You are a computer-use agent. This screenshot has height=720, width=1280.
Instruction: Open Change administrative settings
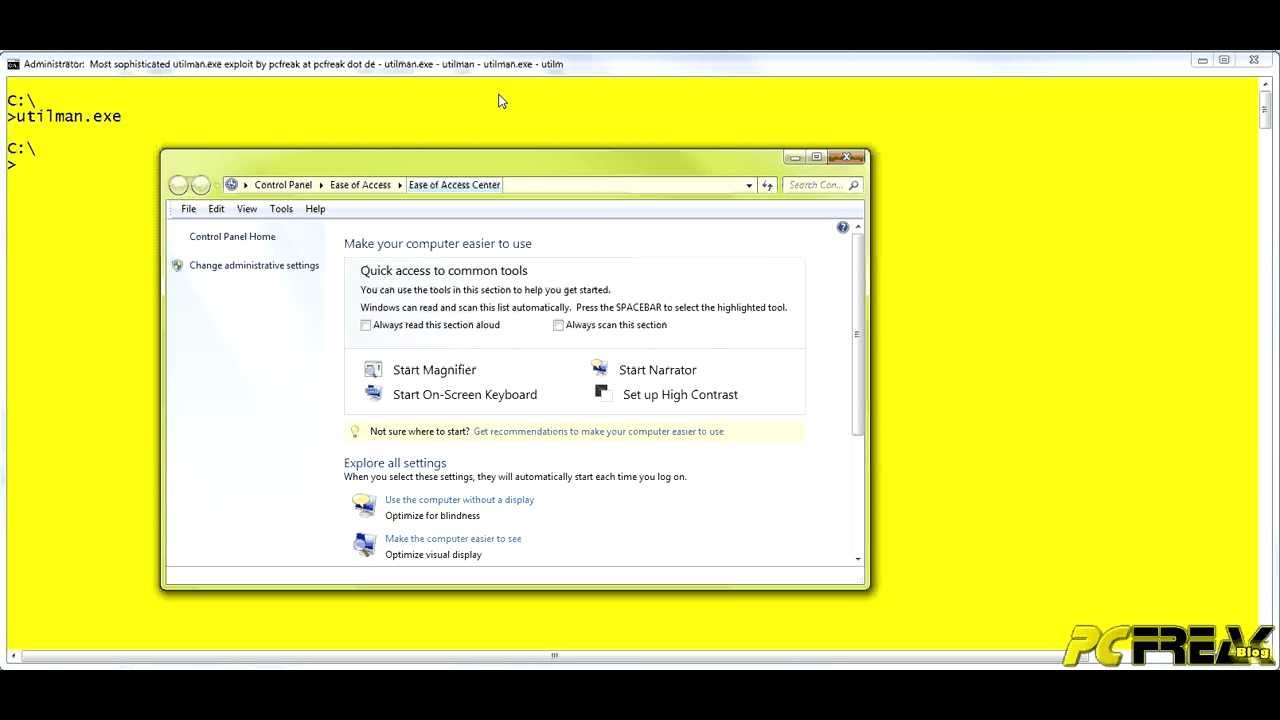click(x=254, y=266)
